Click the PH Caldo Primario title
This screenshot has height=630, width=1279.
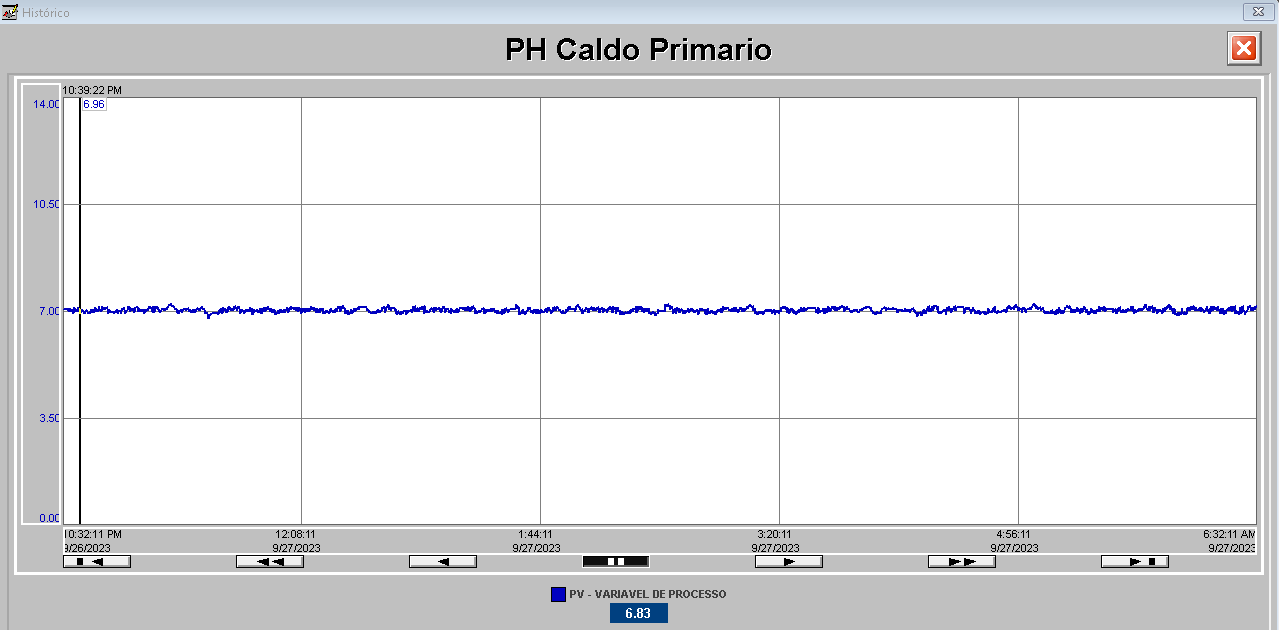click(x=638, y=49)
